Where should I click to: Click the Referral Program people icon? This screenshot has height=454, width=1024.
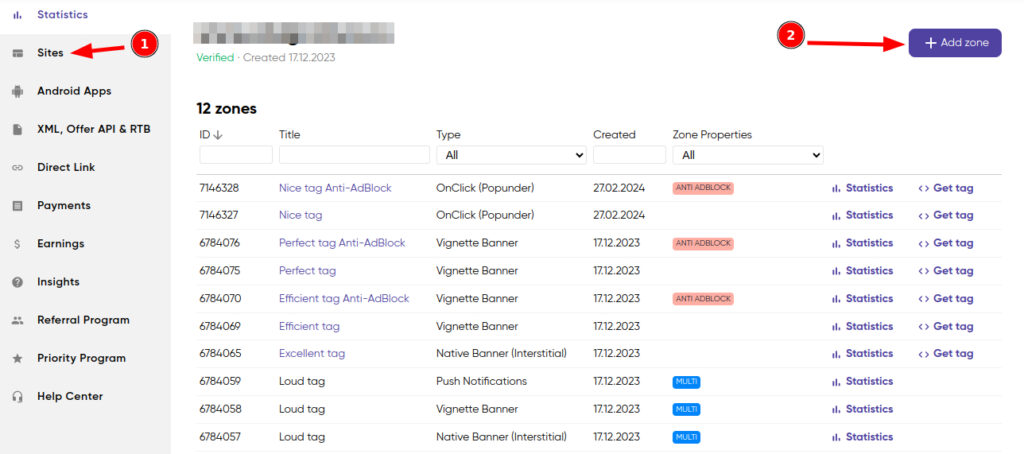pos(18,321)
